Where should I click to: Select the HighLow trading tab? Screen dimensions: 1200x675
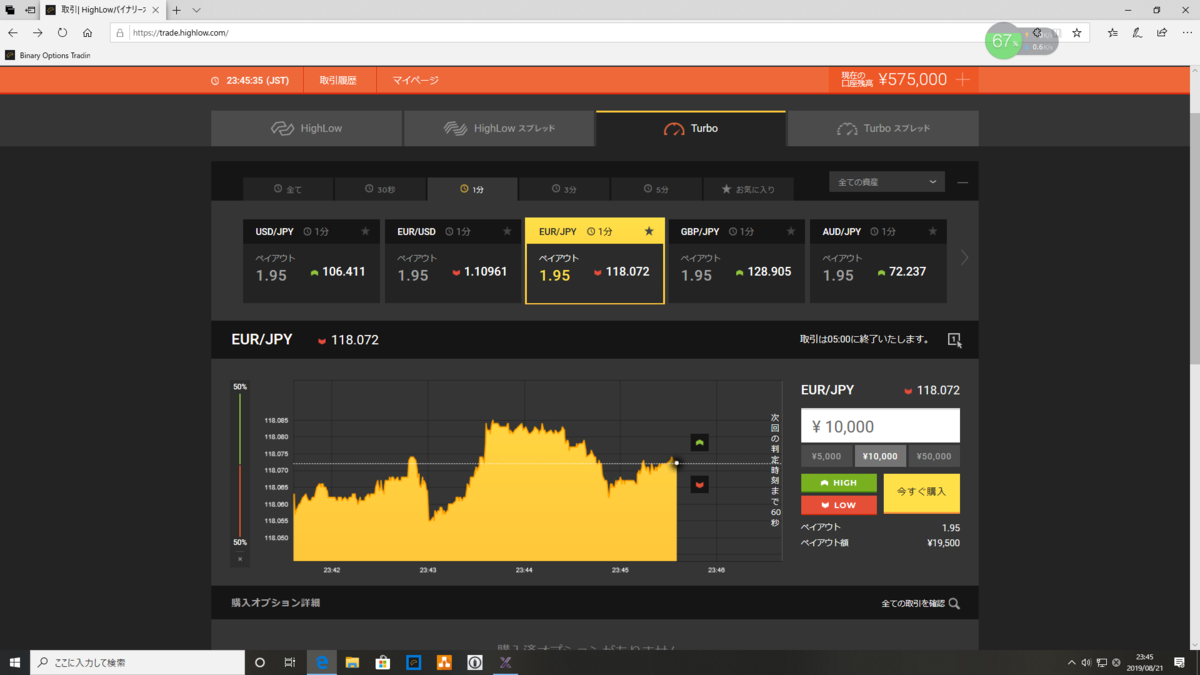click(306, 129)
